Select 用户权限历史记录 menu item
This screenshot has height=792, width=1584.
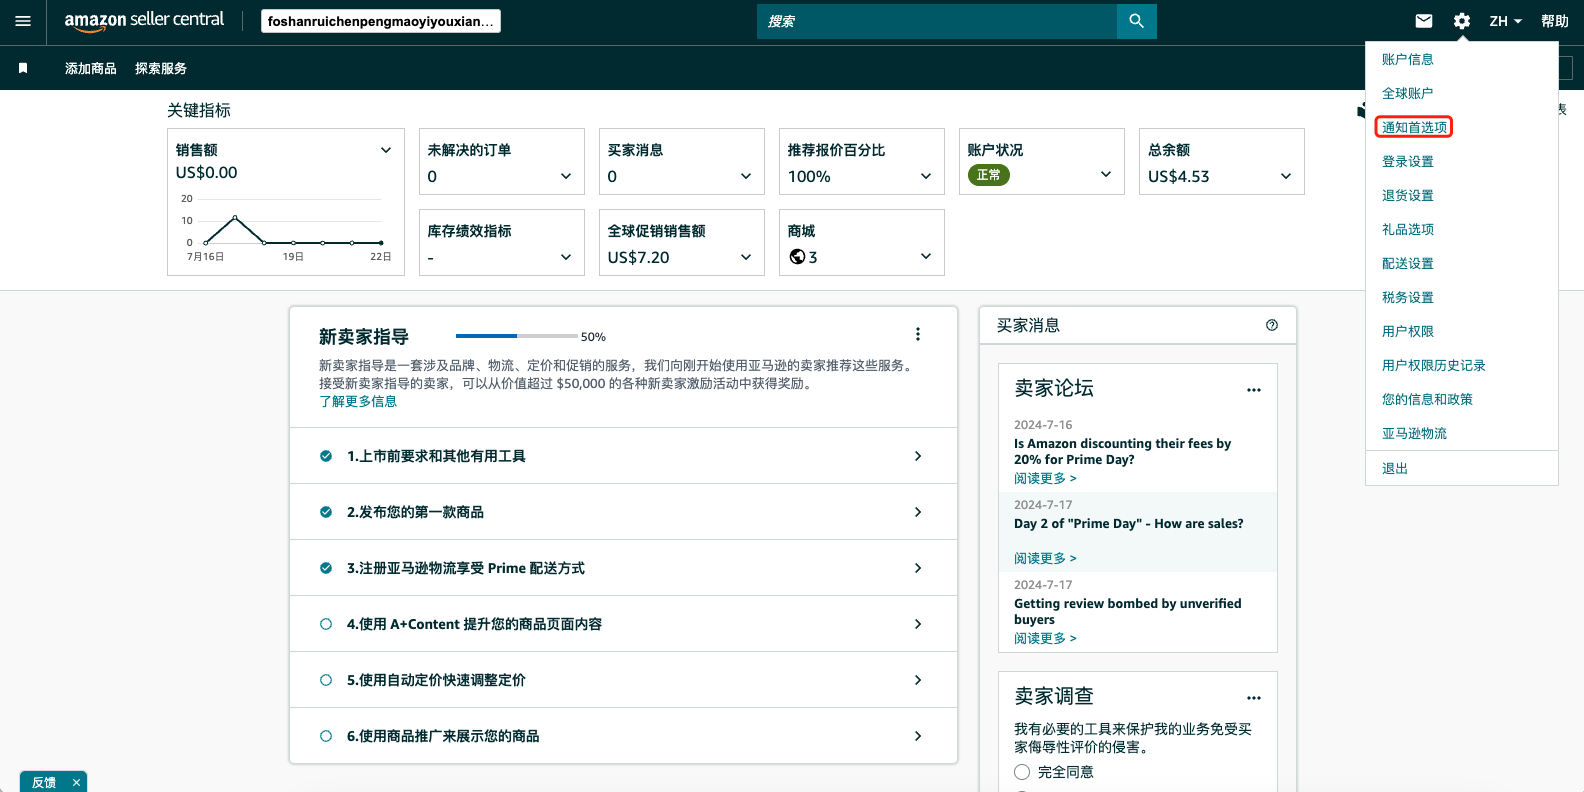pyautogui.click(x=1434, y=365)
